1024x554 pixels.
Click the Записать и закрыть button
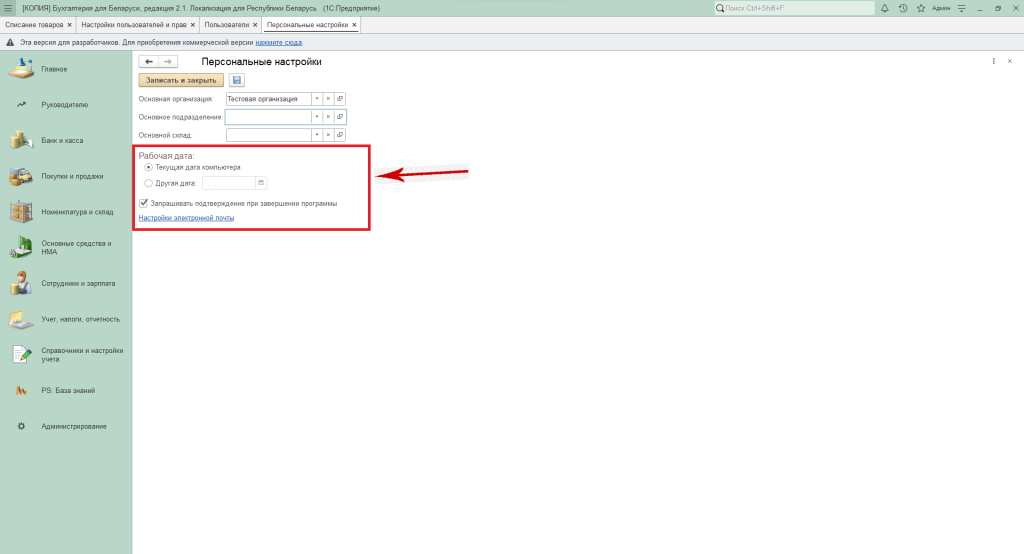(180, 80)
